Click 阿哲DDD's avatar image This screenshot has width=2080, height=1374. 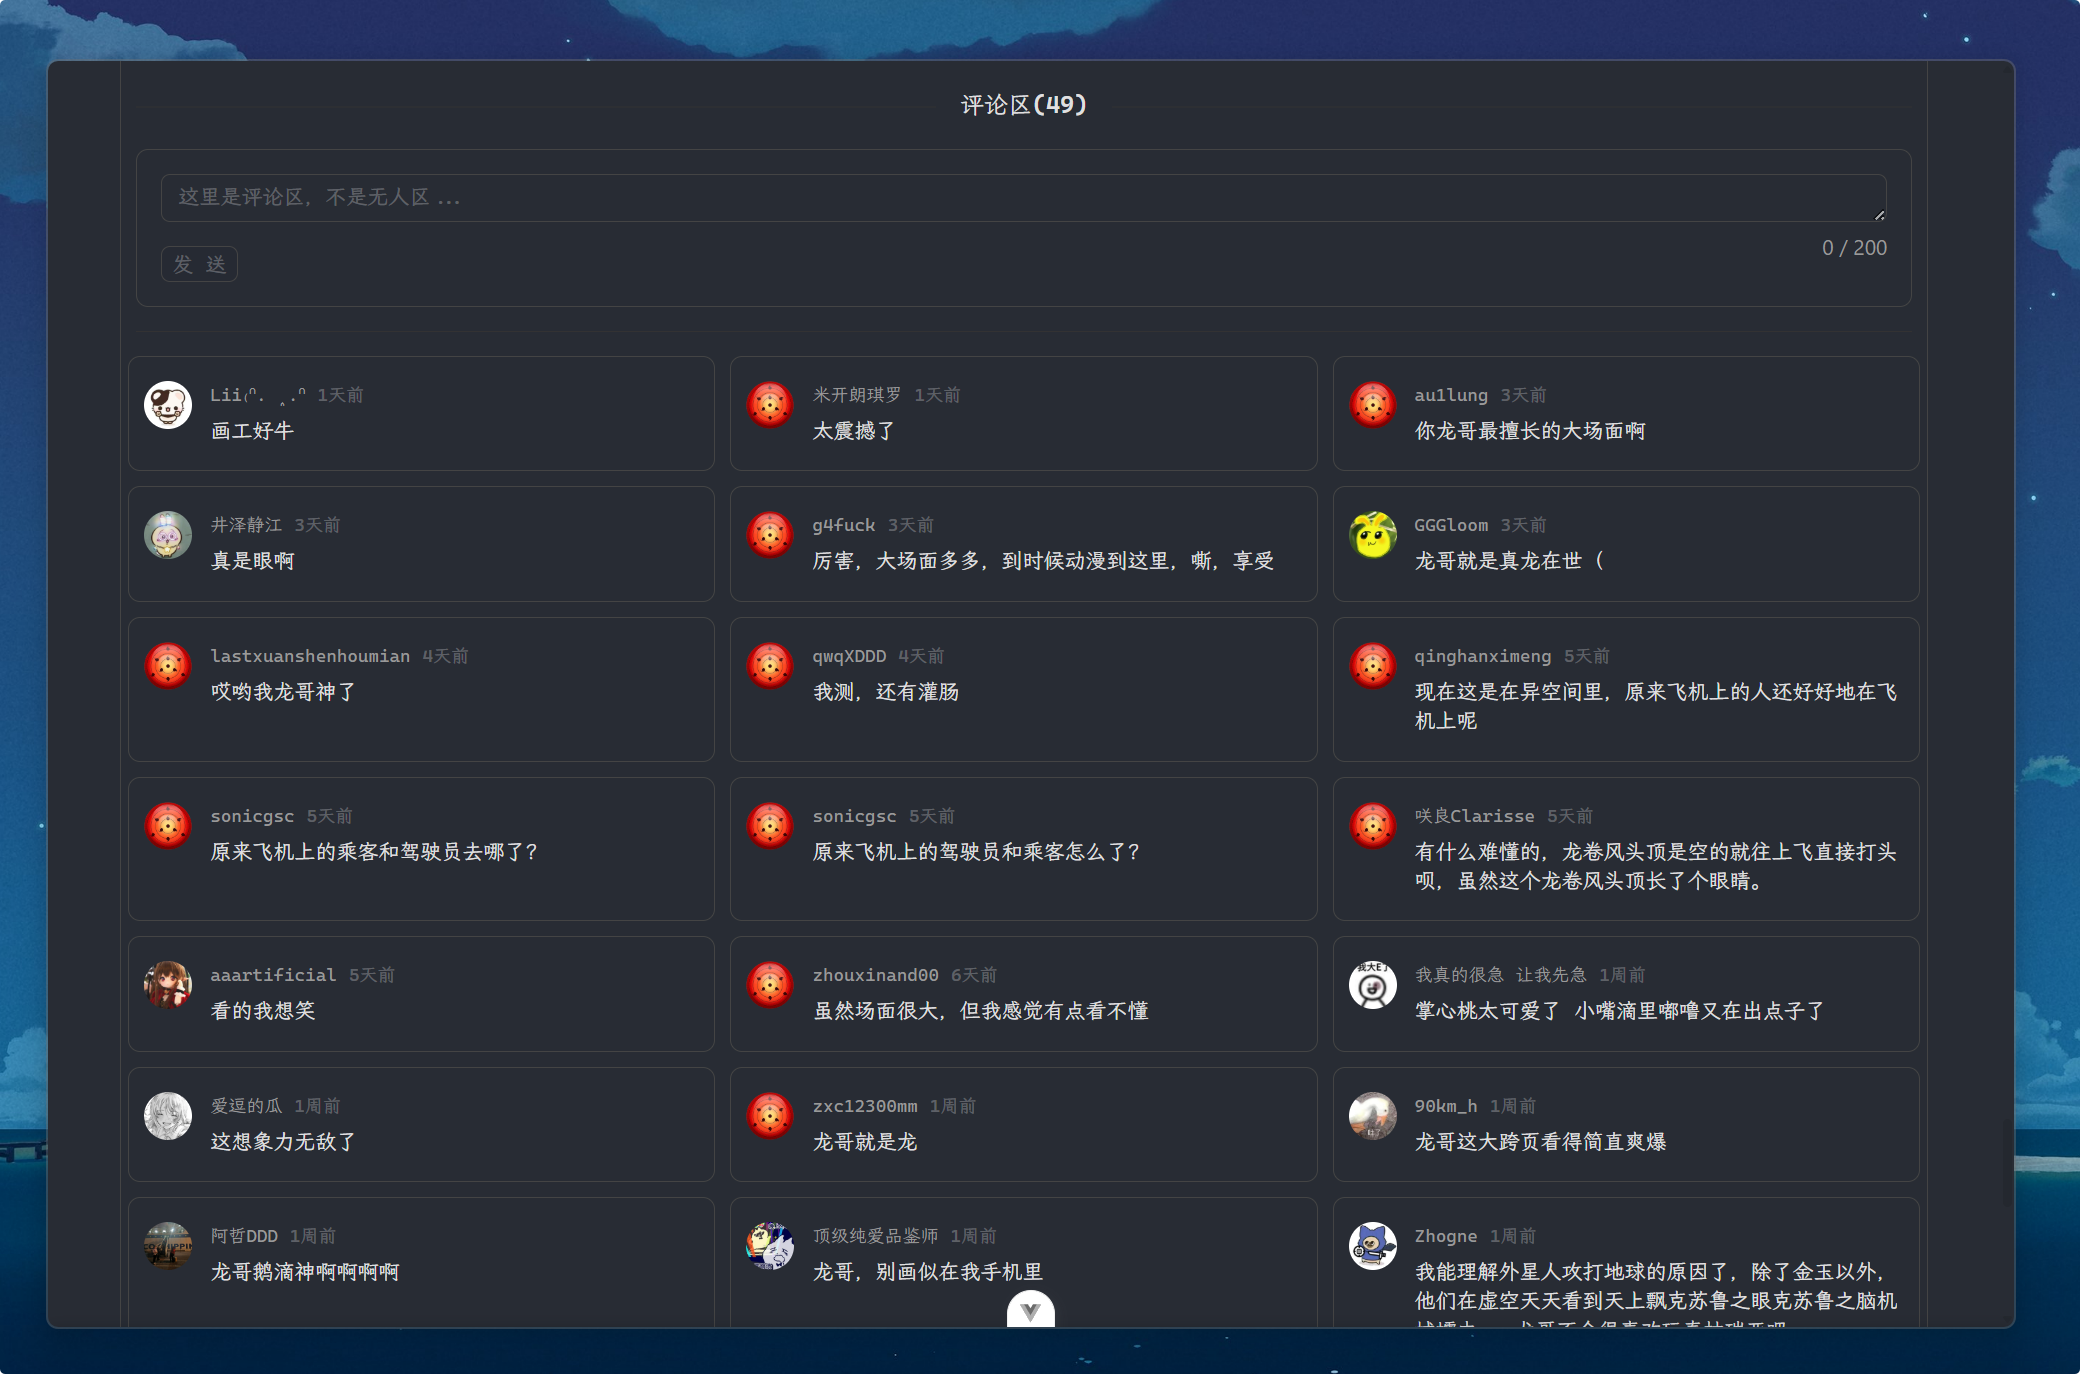[x=168, y=1246]
